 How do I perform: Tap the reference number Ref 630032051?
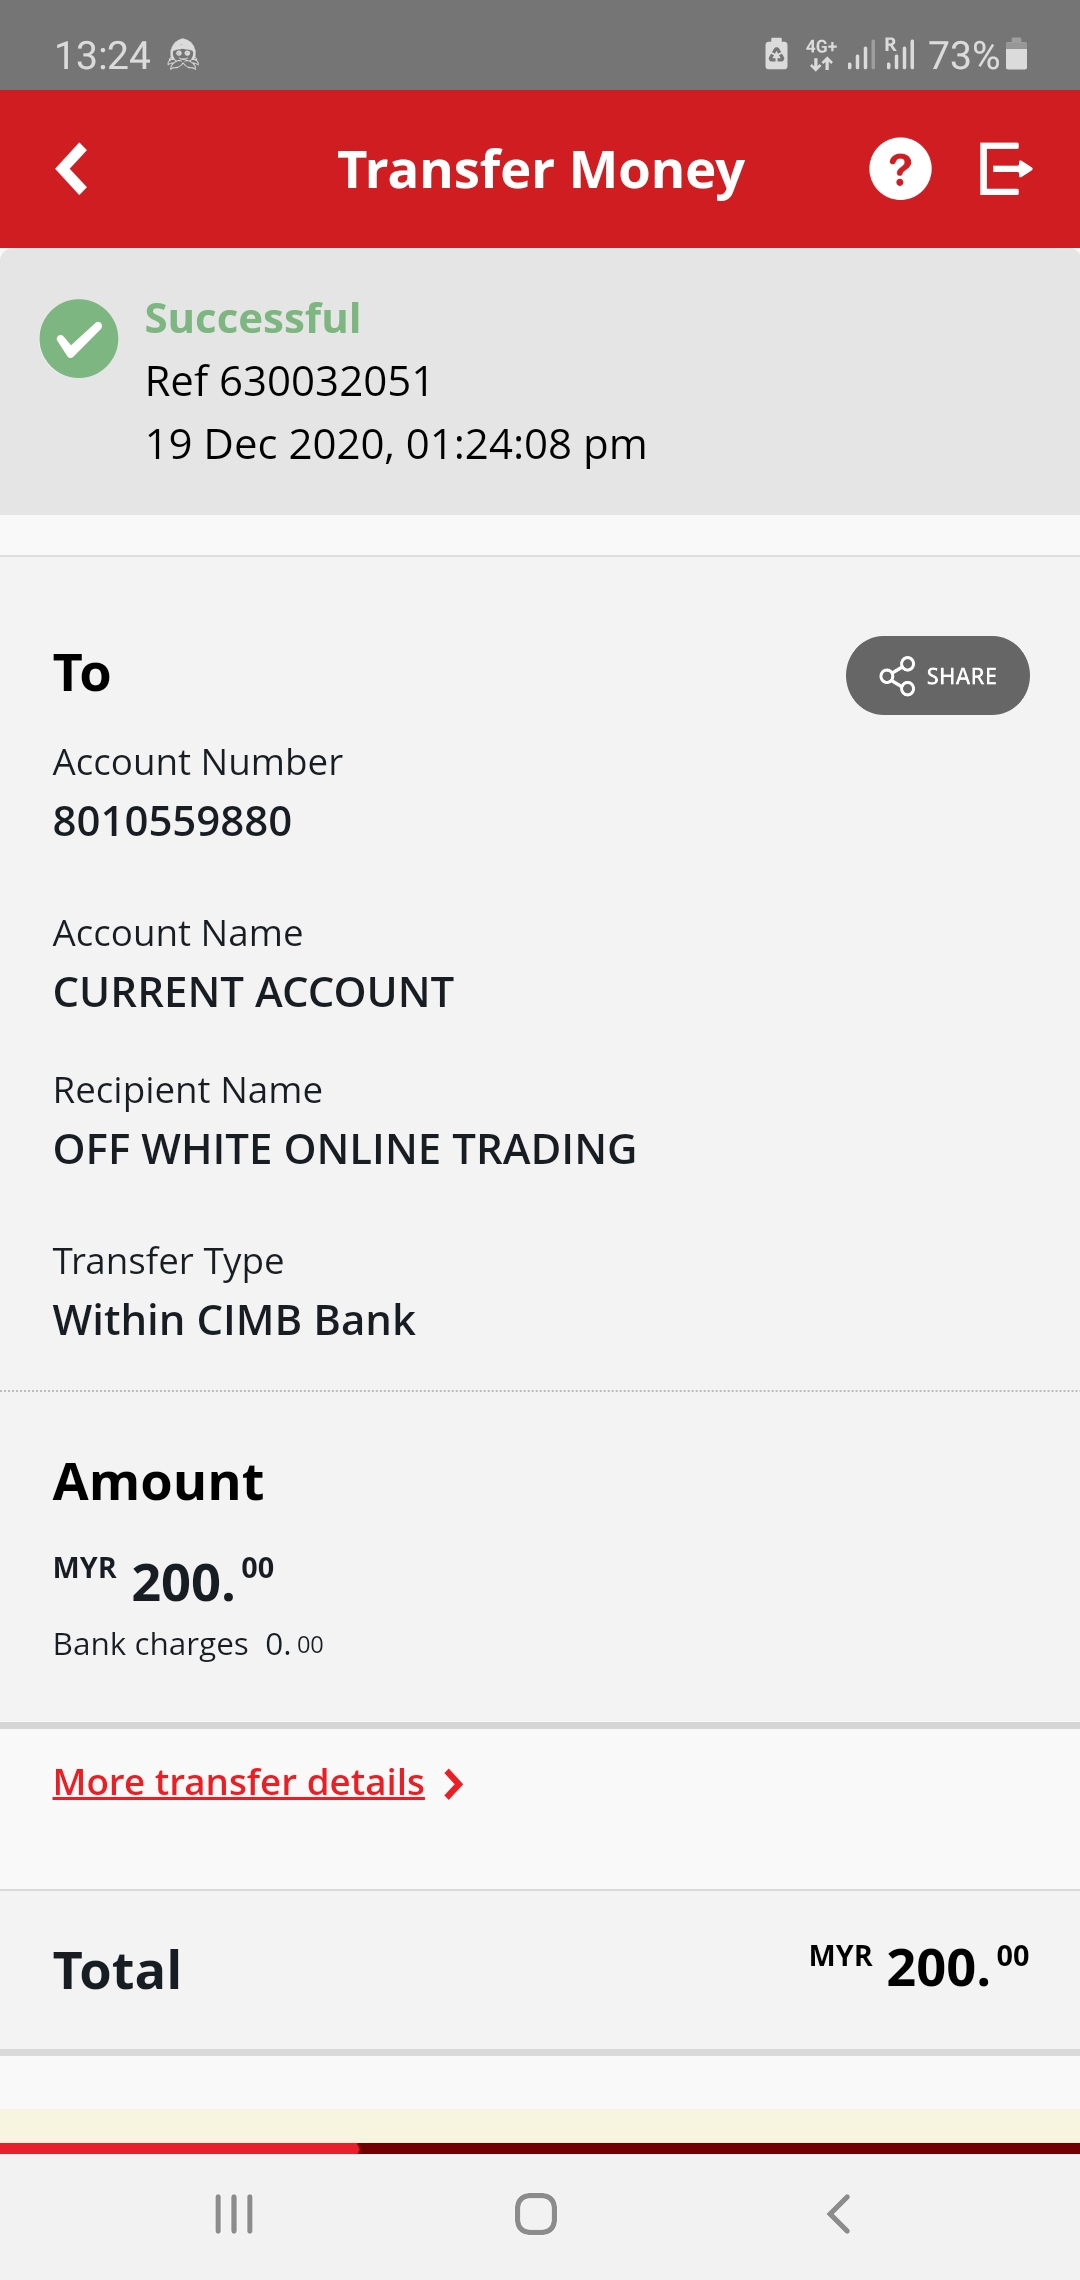(289, 381)
